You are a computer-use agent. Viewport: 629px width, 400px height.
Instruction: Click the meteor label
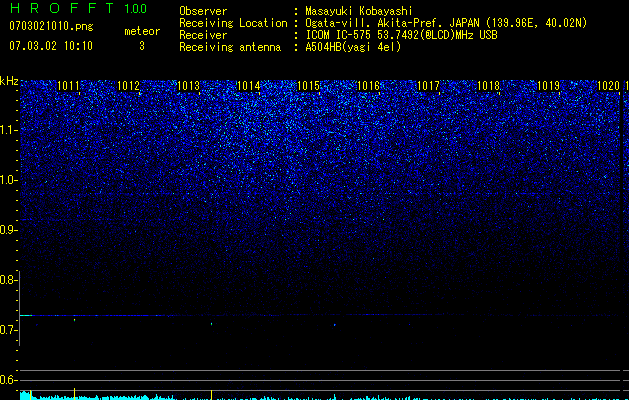point(142,31)
